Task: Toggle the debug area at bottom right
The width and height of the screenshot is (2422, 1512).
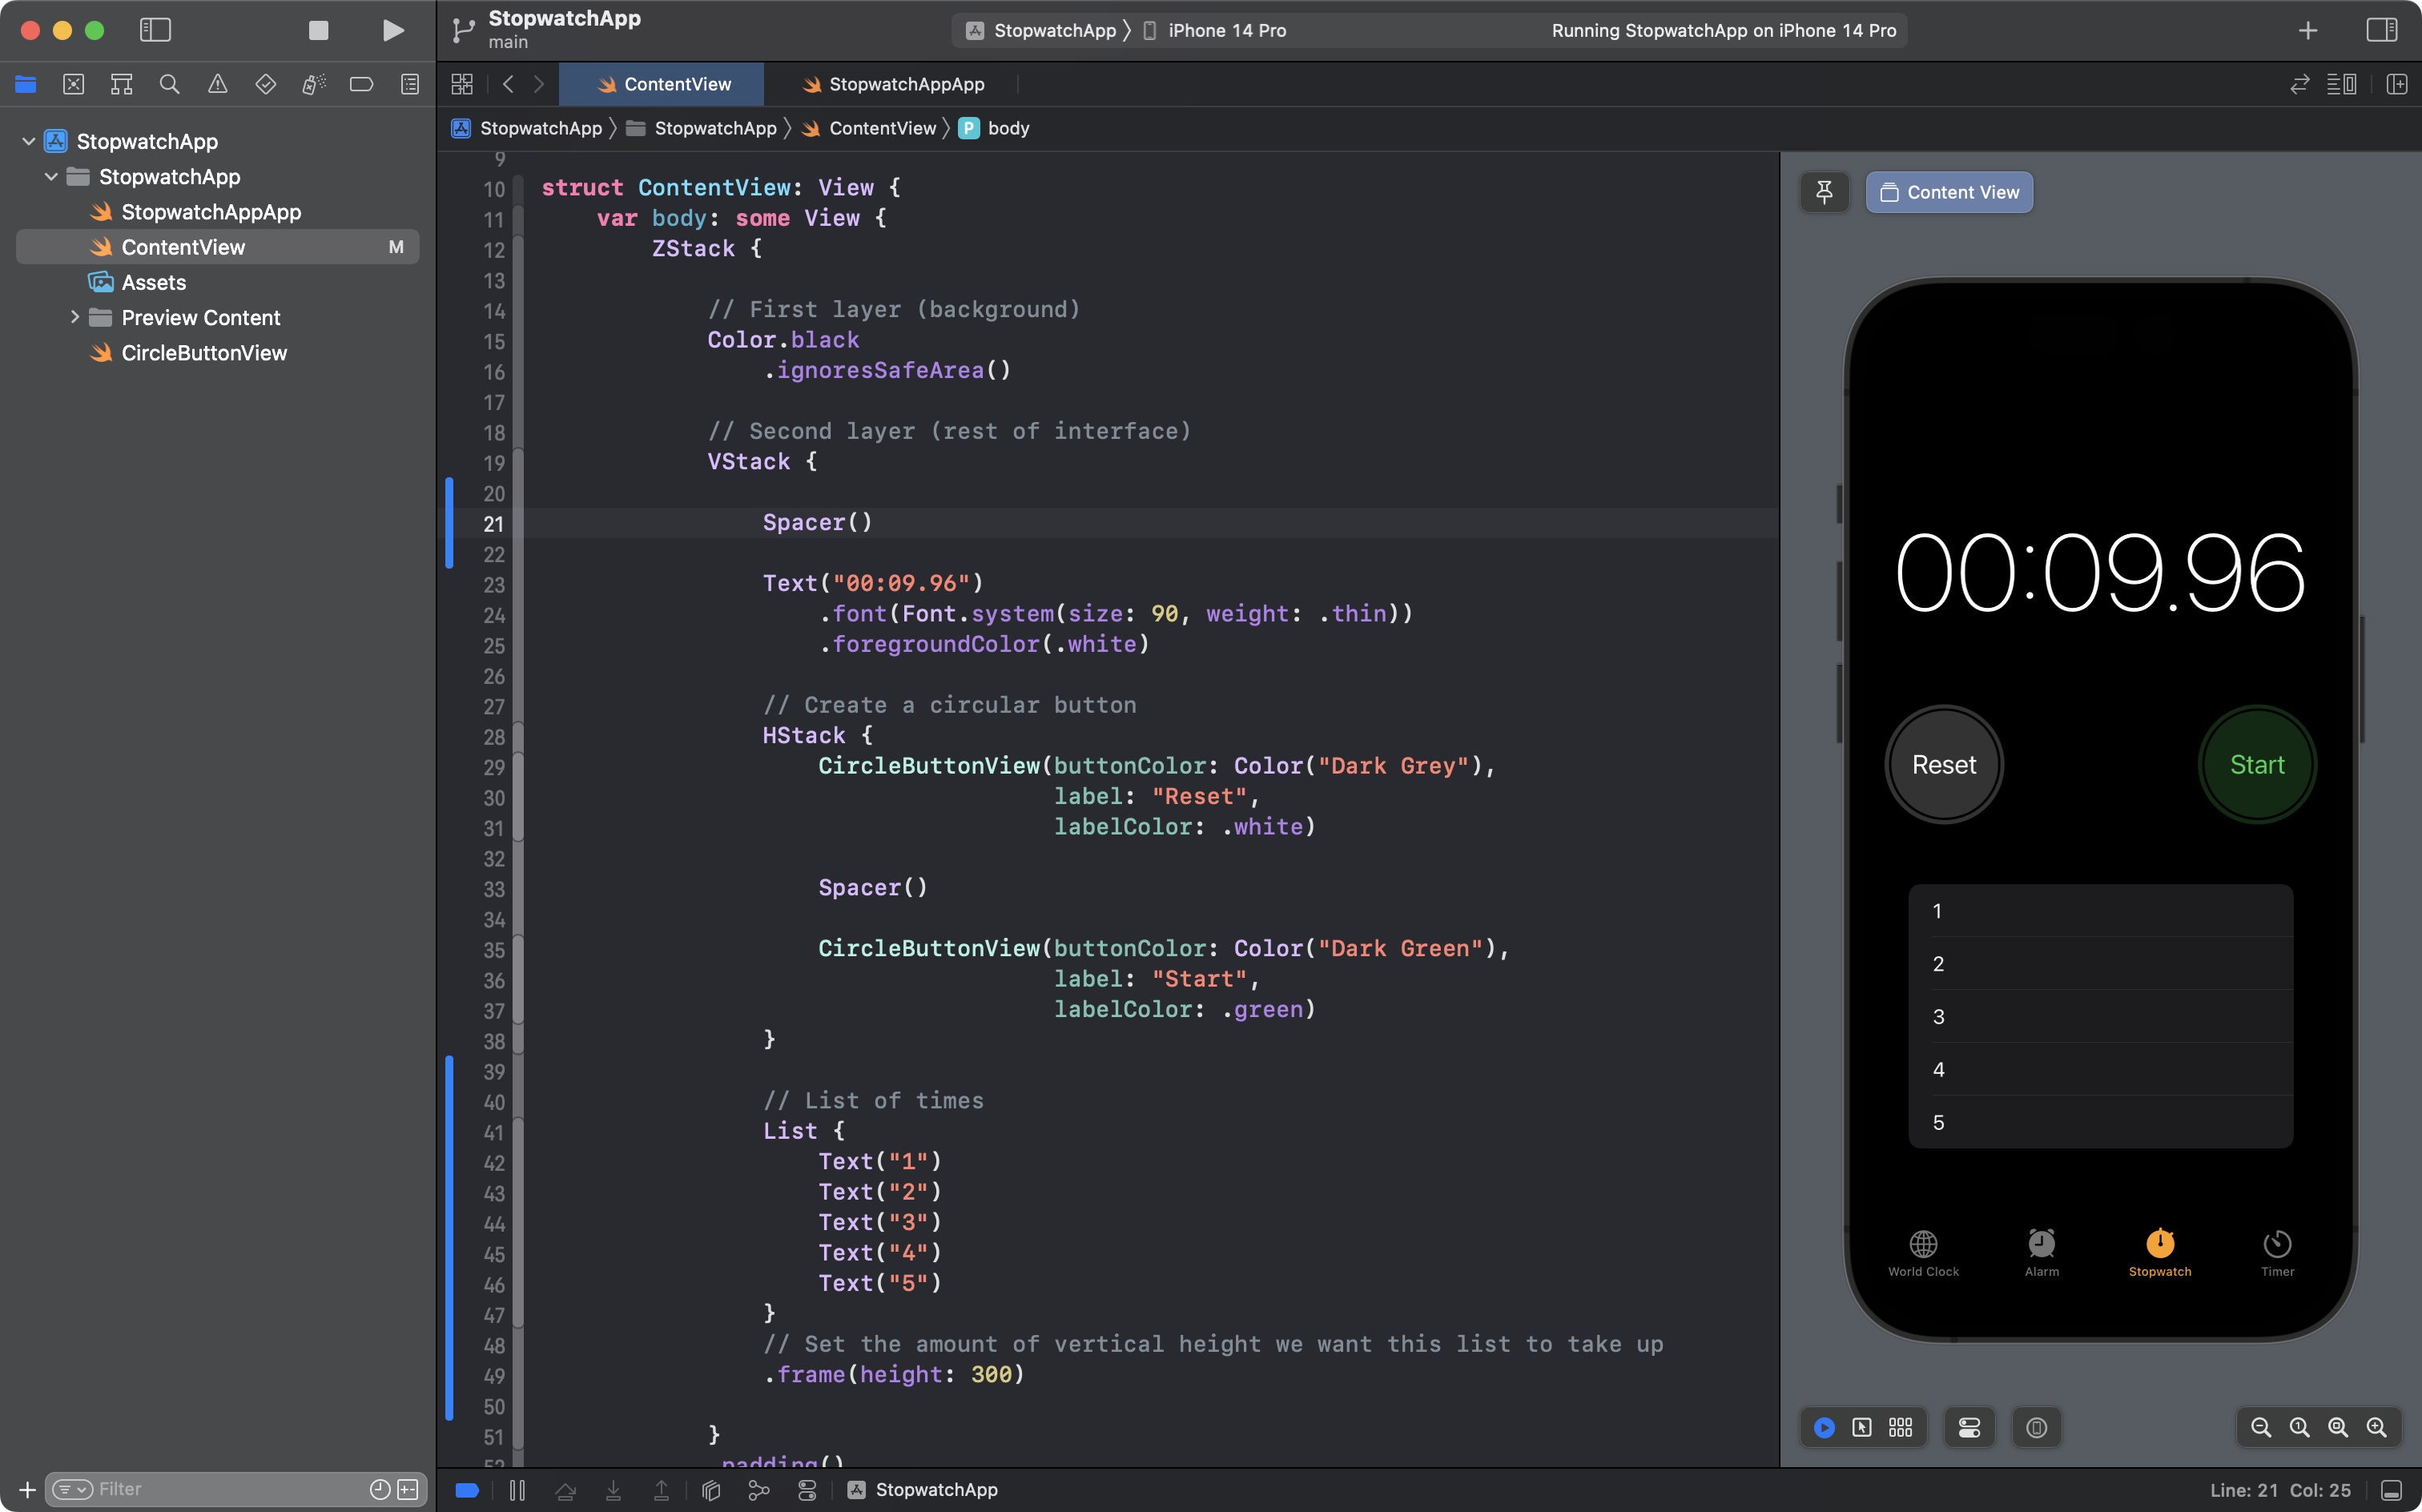Action: (2391, 1490)
